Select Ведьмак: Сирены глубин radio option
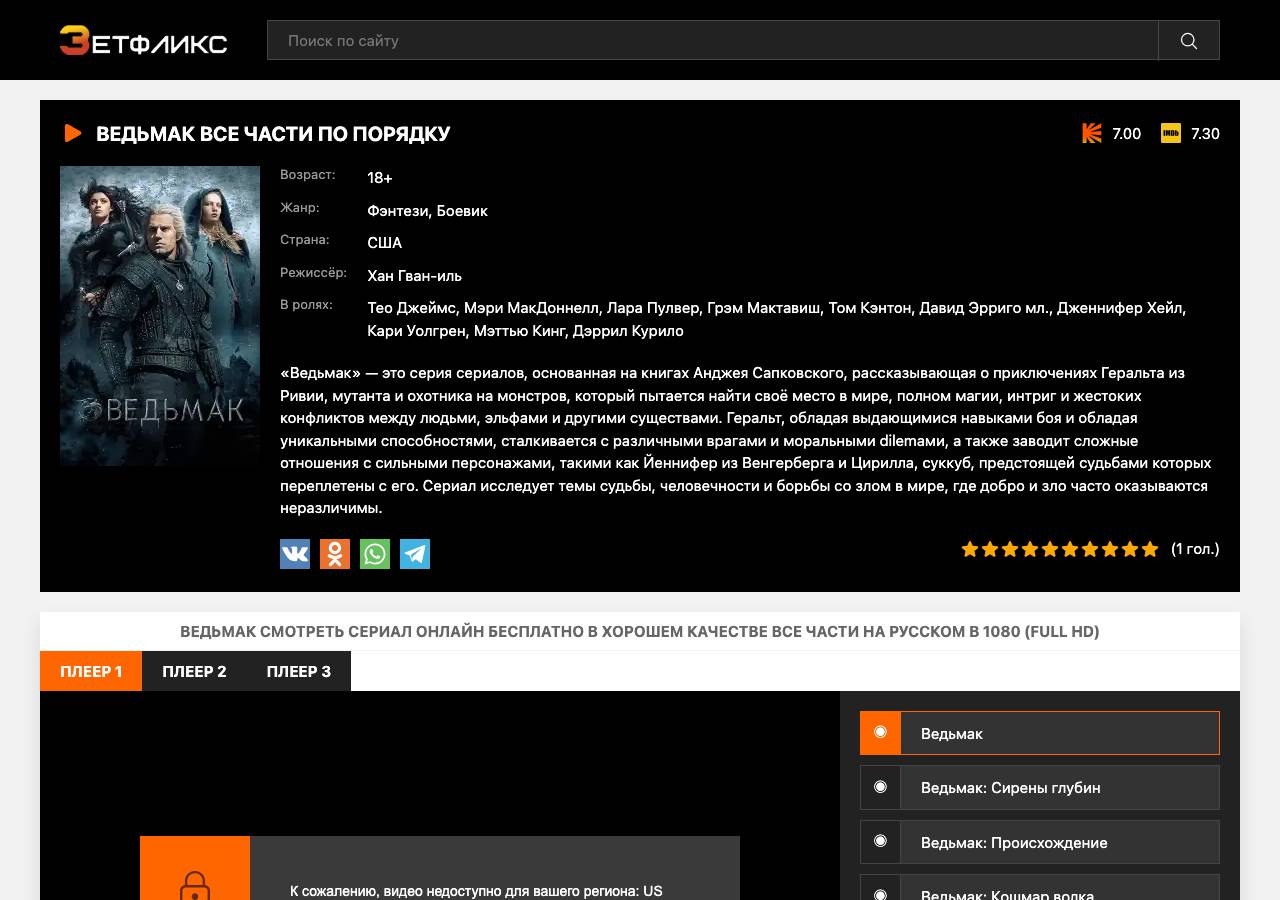The width and height of the screenshot is (1280, 900). [1040, 787]
